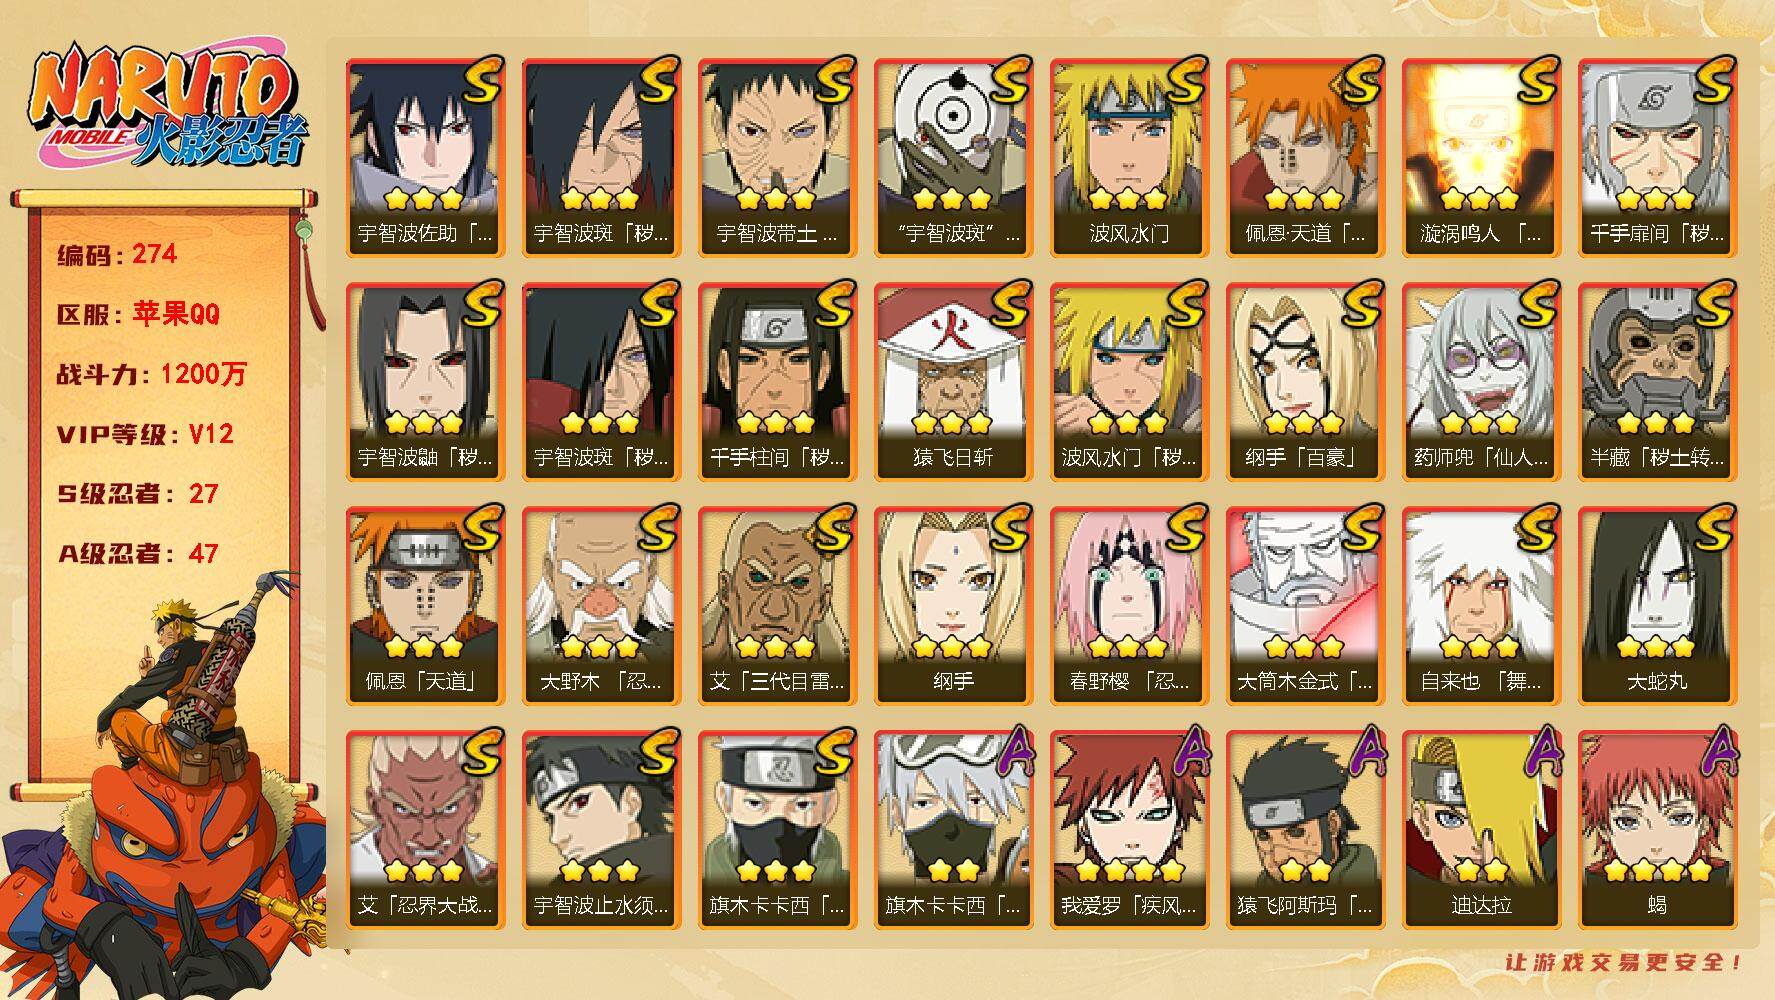Click the 大蛇丸 ninja card
Image resolution: width=1775 pixels, height=1000 pixels.
(x=1657, y=605)
